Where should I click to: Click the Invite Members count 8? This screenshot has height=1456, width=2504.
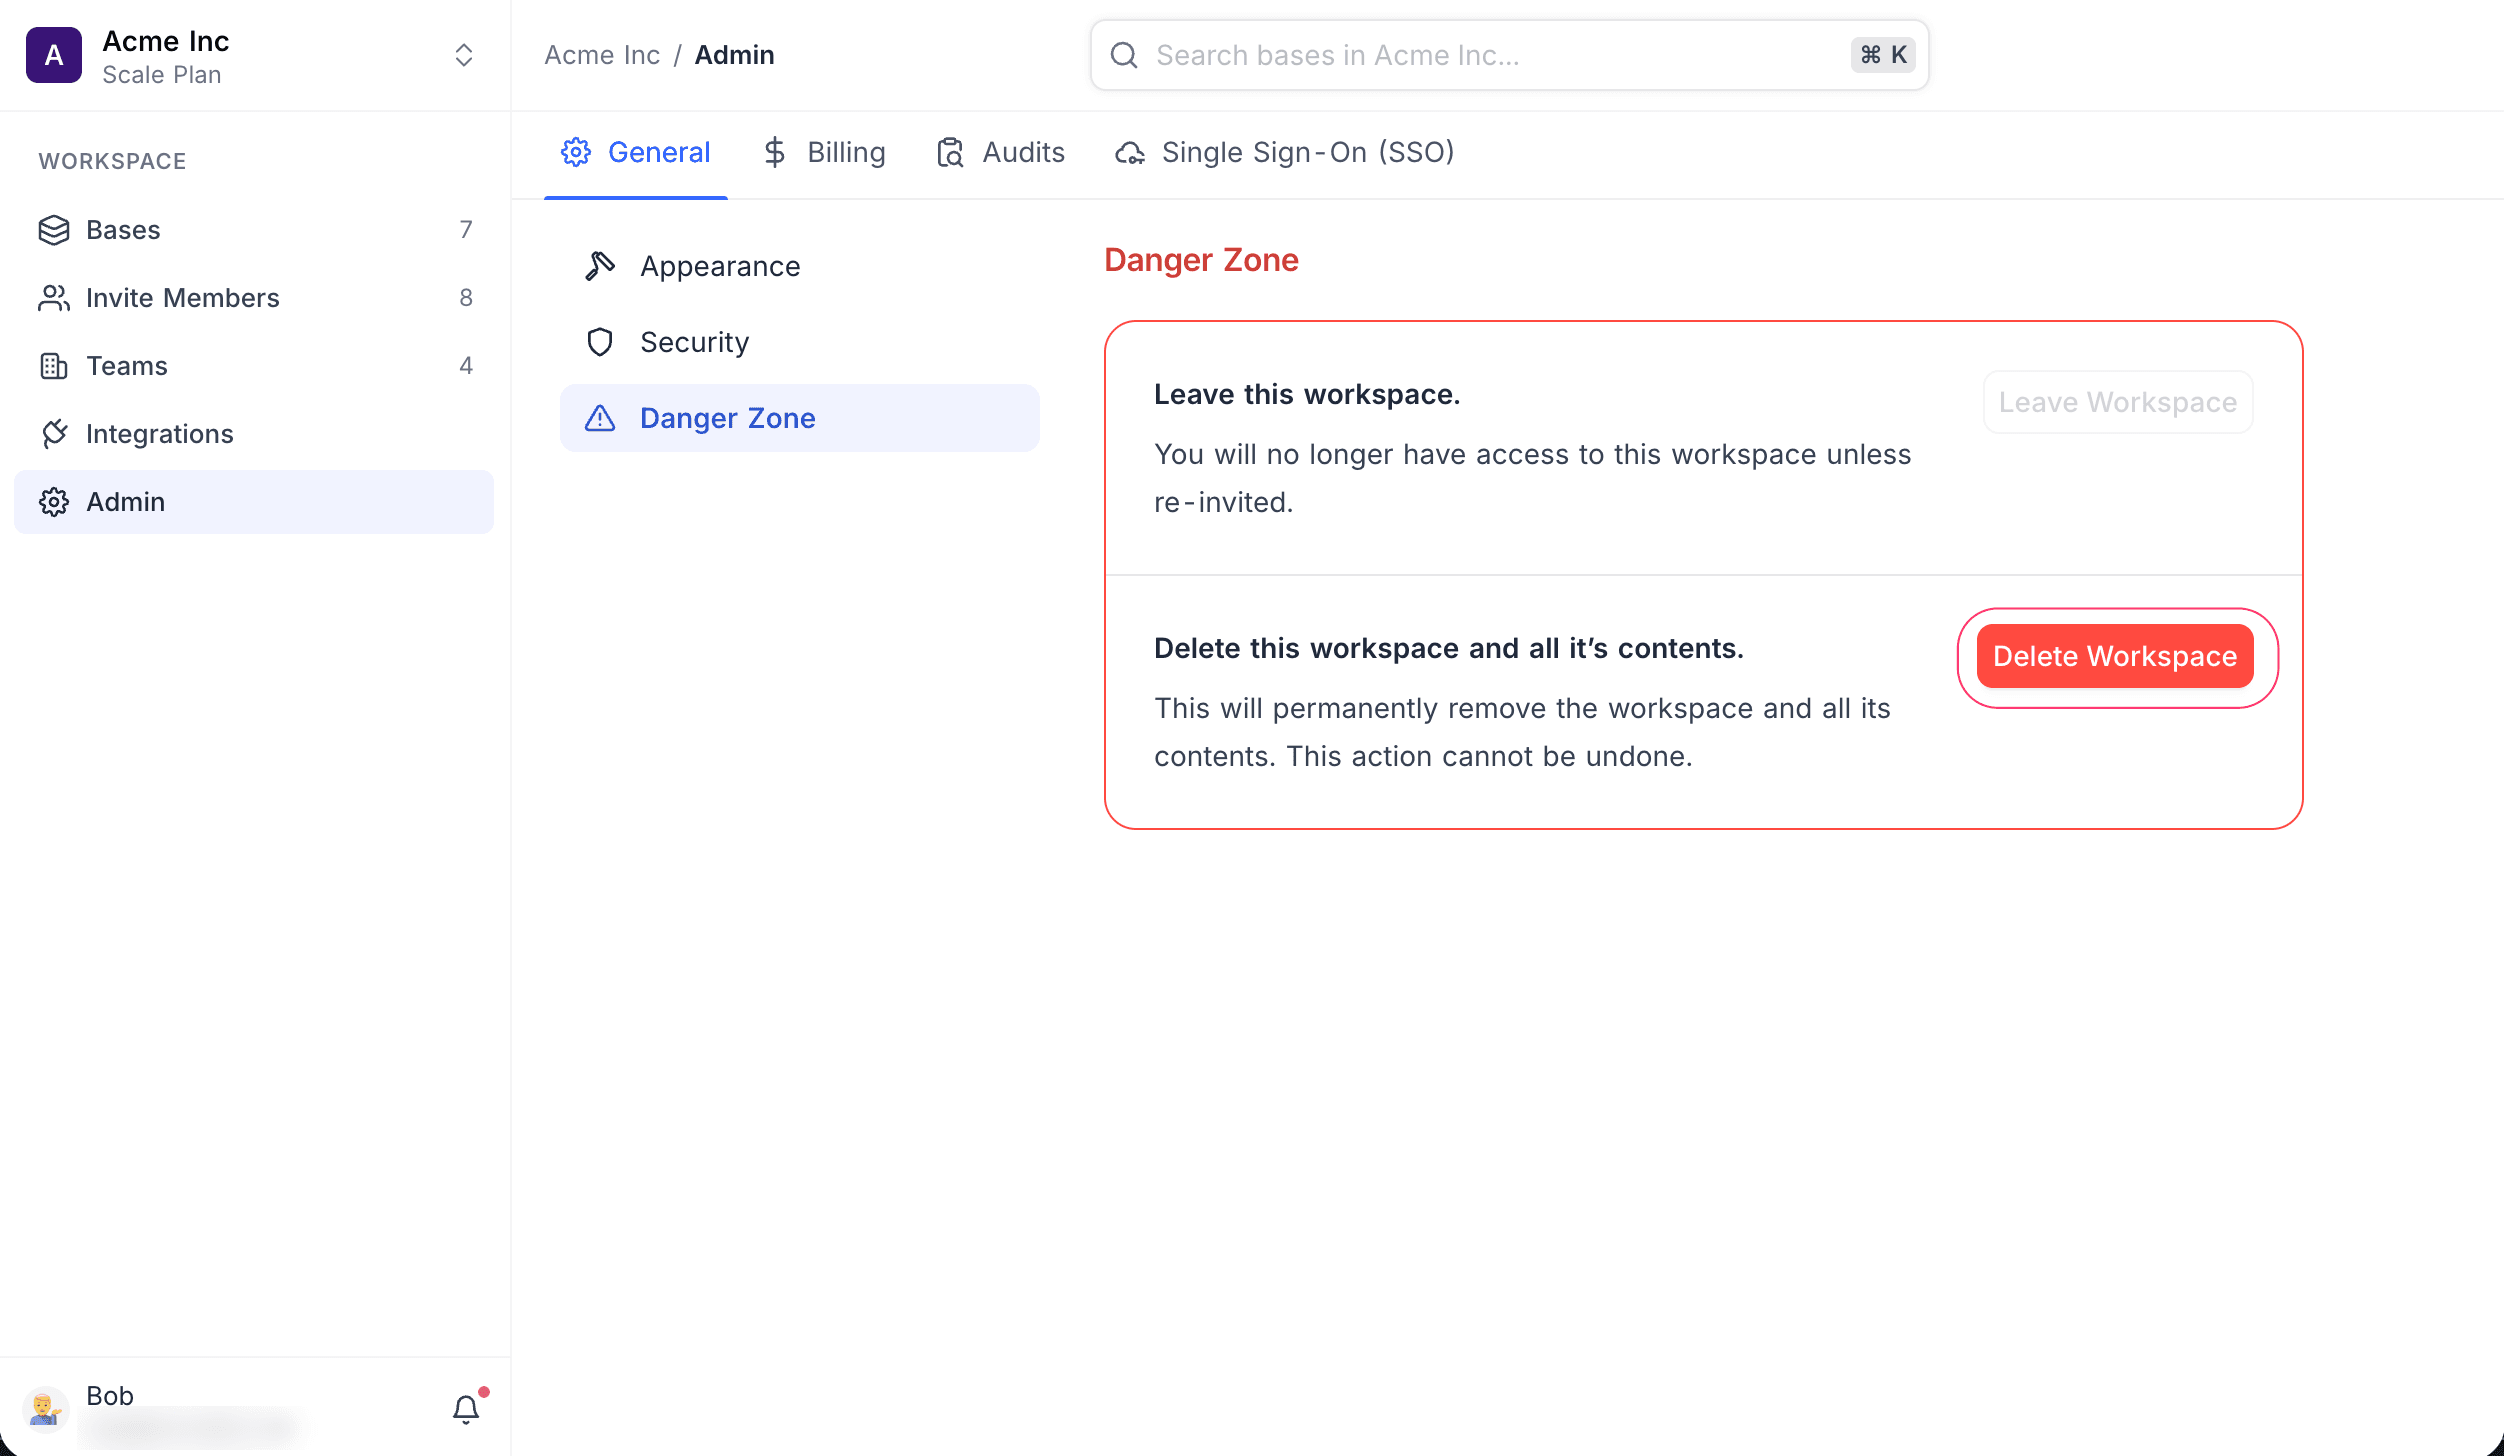click(466, 298)
